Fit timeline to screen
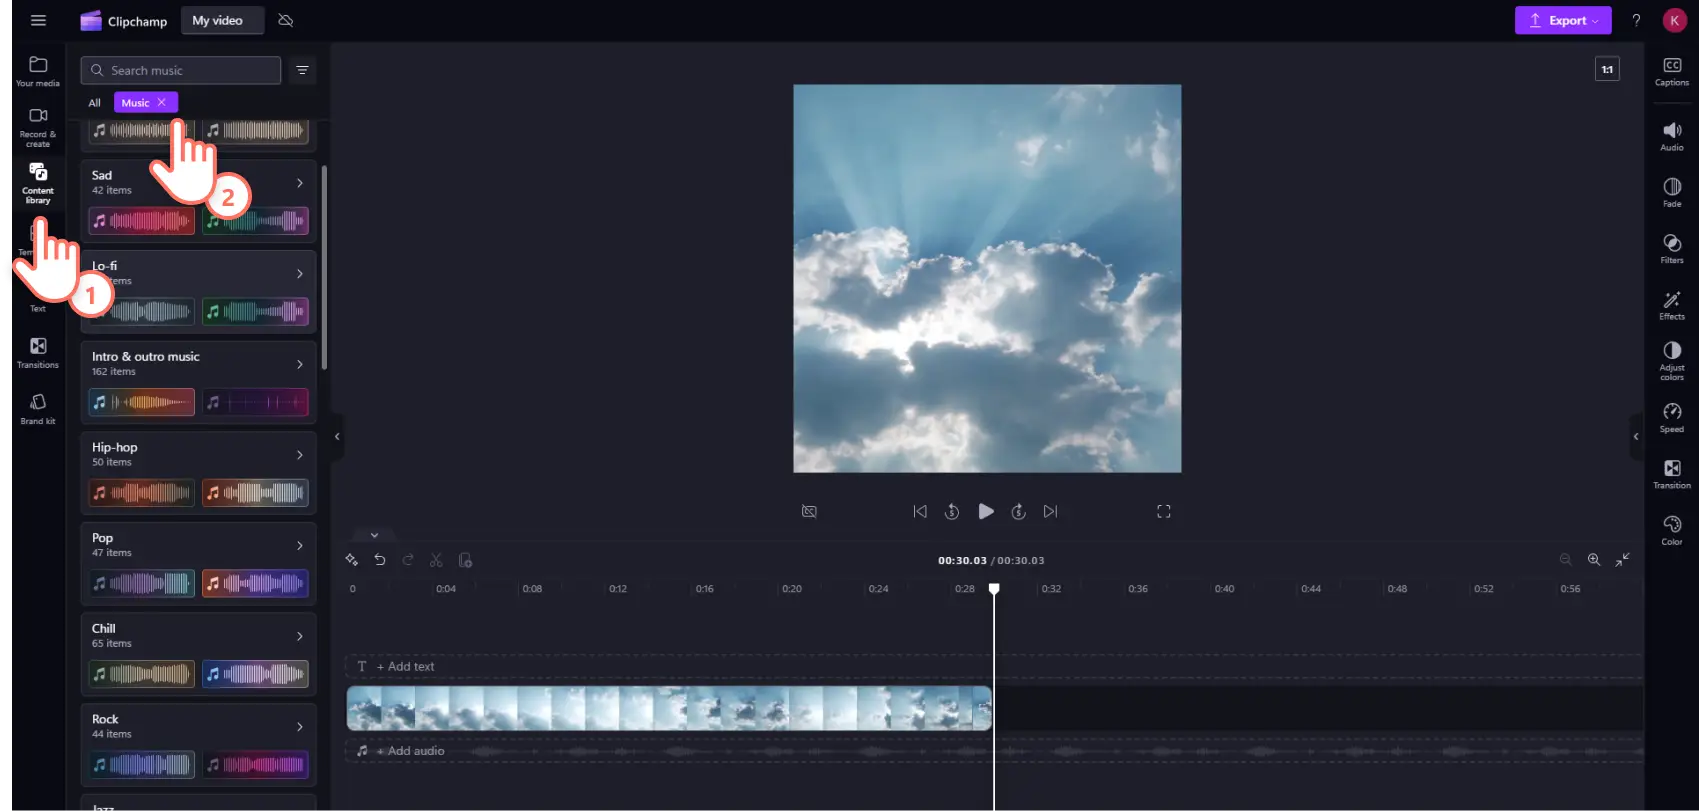This screenshot has height=811, width=1699. click(1622, 560)
